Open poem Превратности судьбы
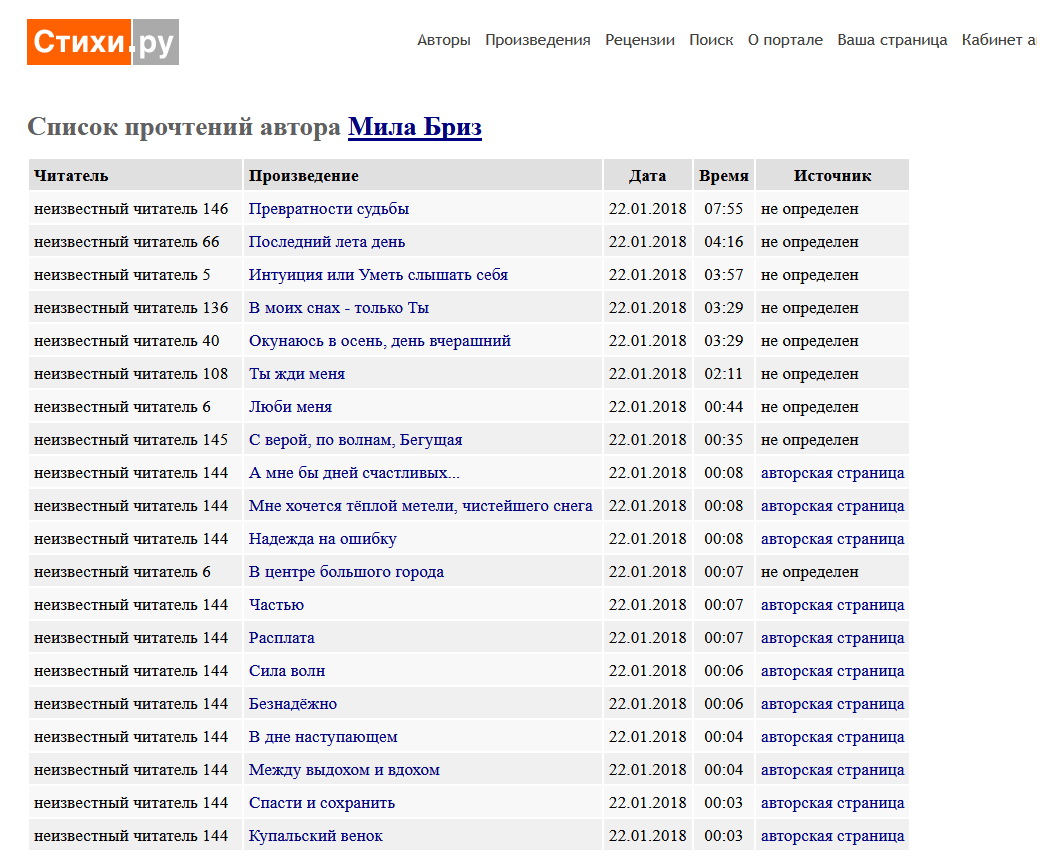Screen dimensions: 1037x856 [x=328, y=209]
